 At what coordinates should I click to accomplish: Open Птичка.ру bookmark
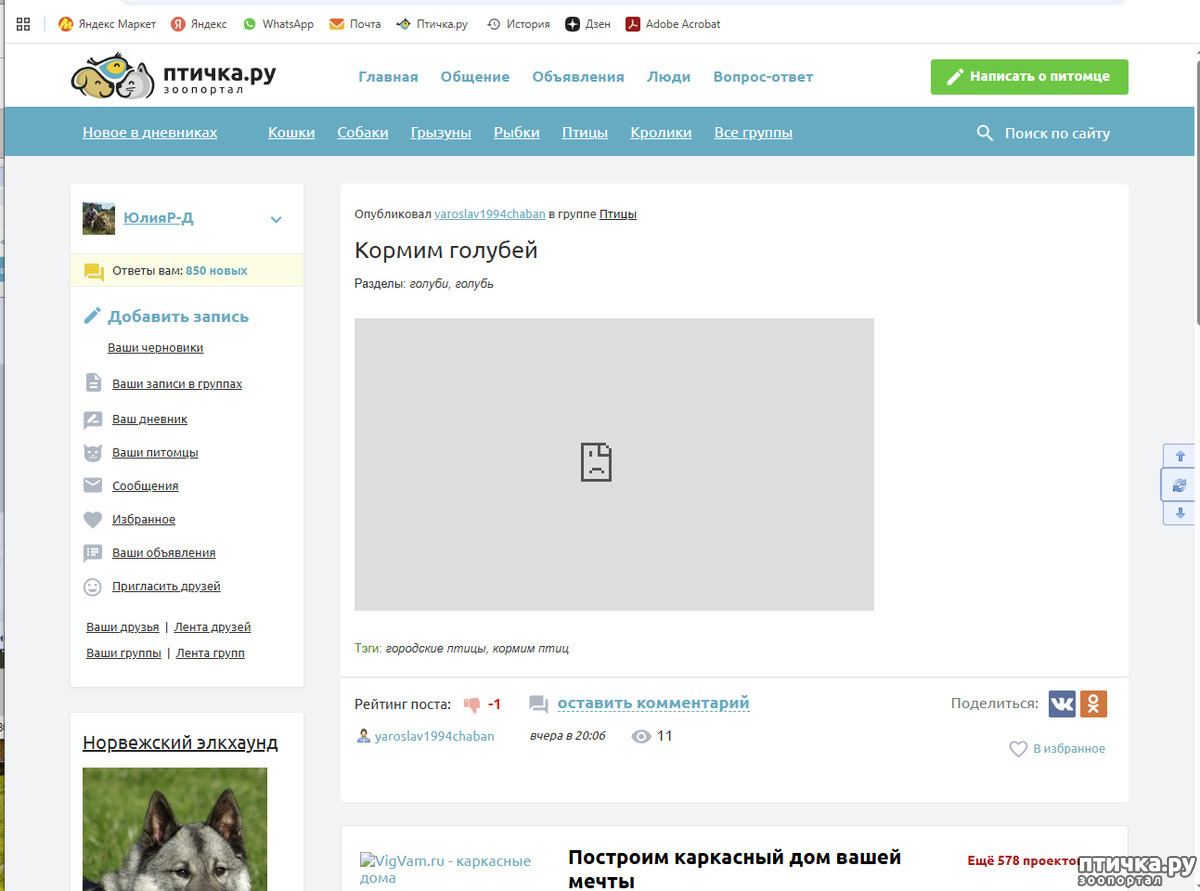point(432,24)
